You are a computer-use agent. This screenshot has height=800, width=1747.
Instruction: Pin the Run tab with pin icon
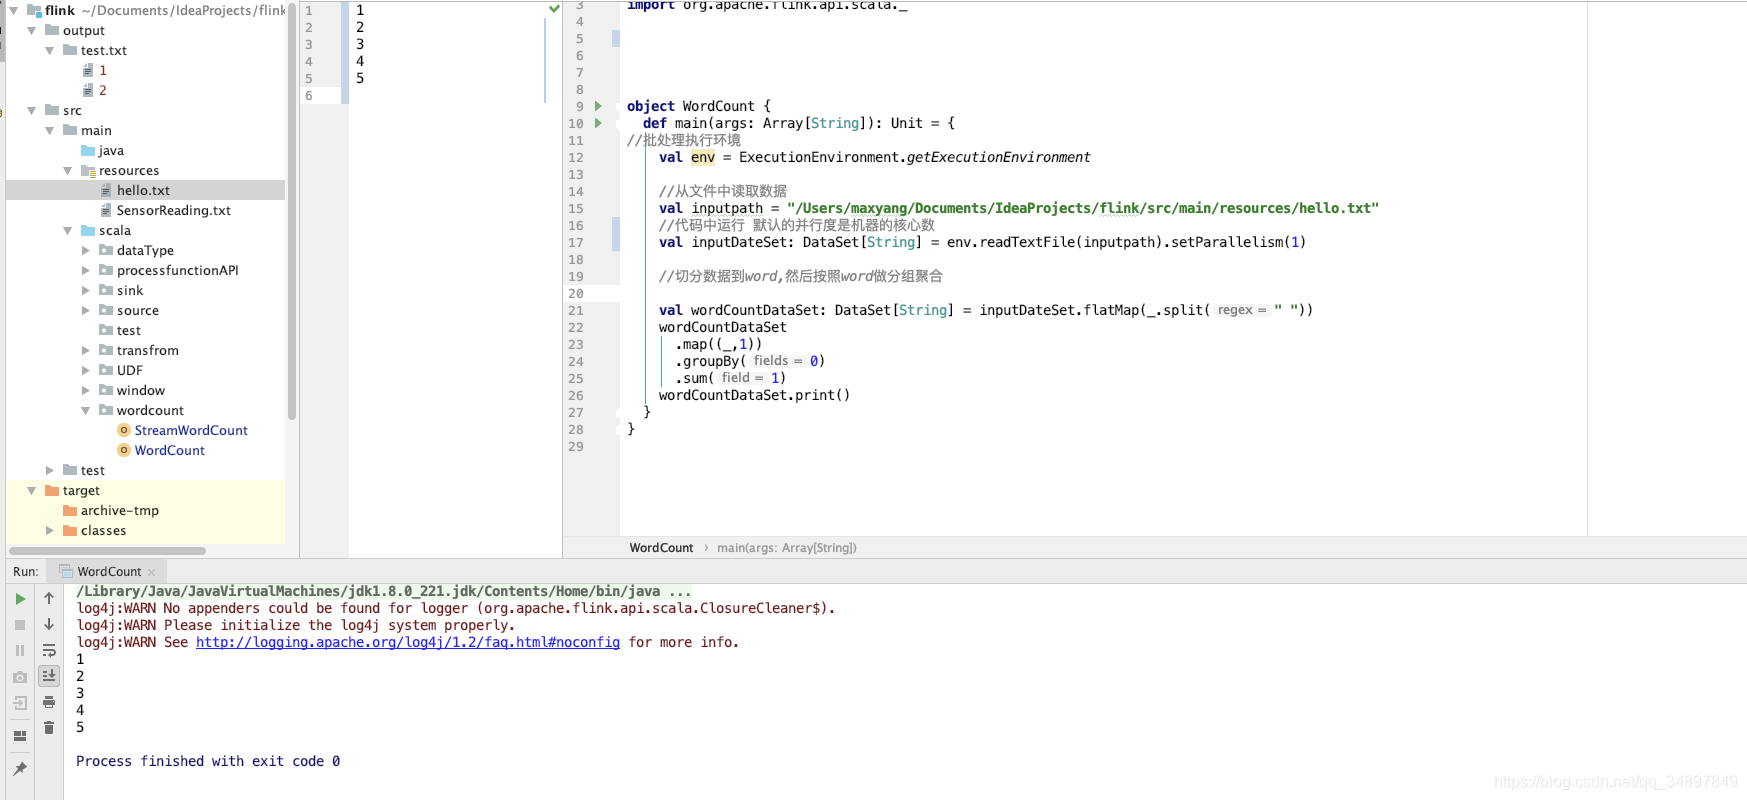click(x=20, y=769)
